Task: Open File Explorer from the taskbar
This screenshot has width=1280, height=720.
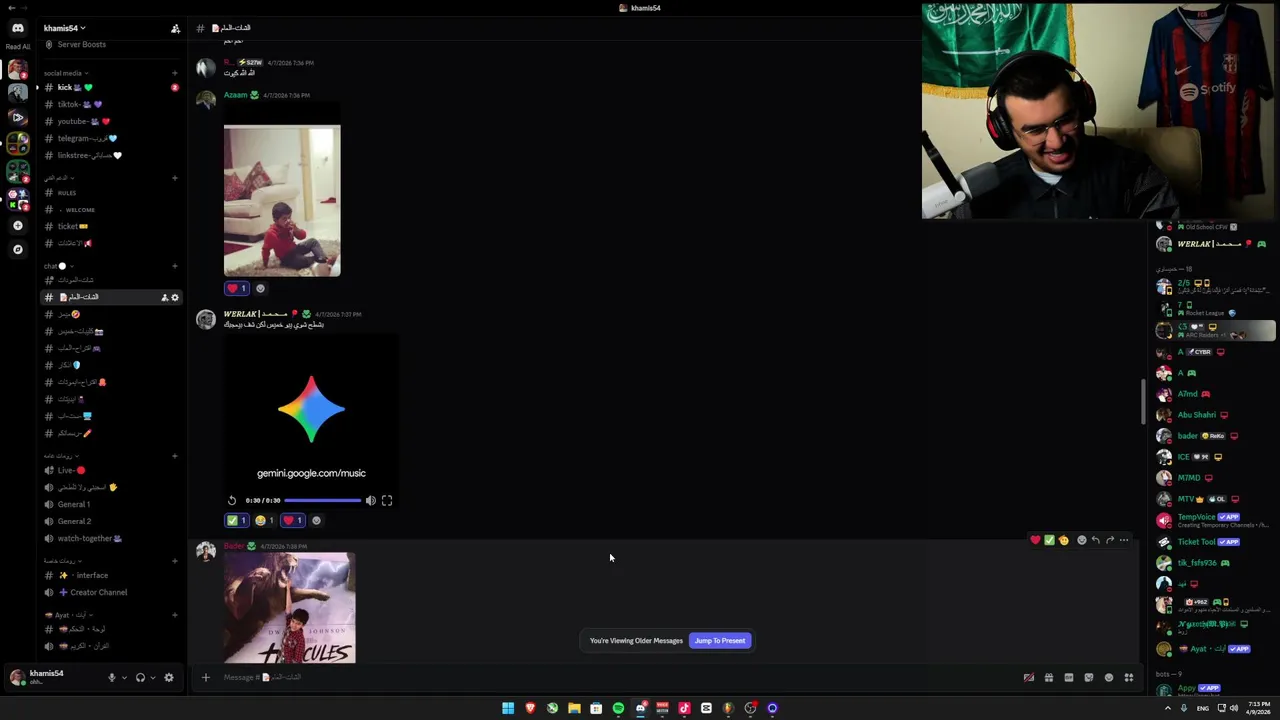Action: [x=574, y=708]
